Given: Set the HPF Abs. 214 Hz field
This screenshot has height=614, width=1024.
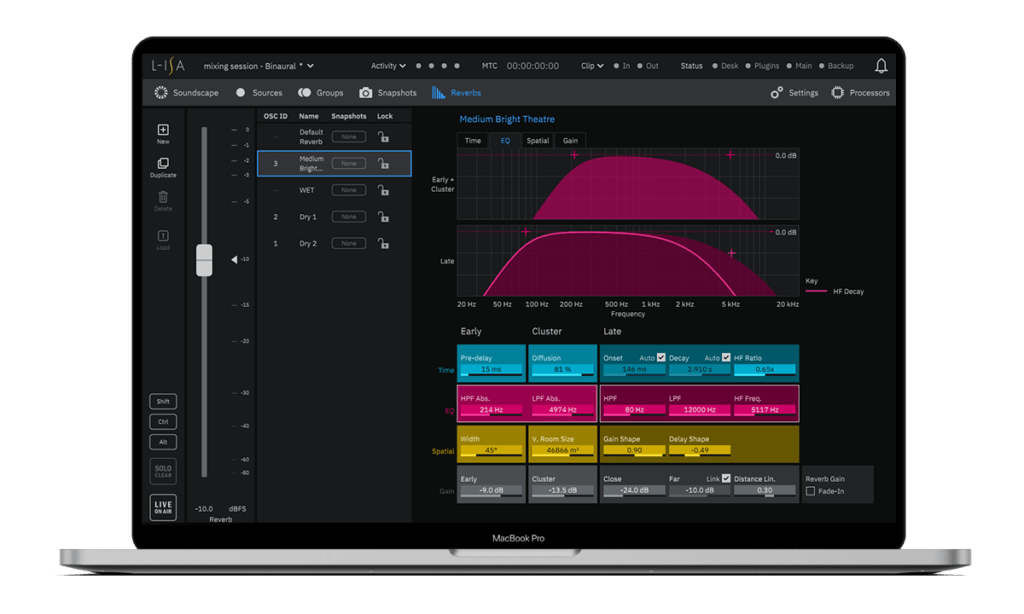Looking at the screenshot, I should coord(491,410).
